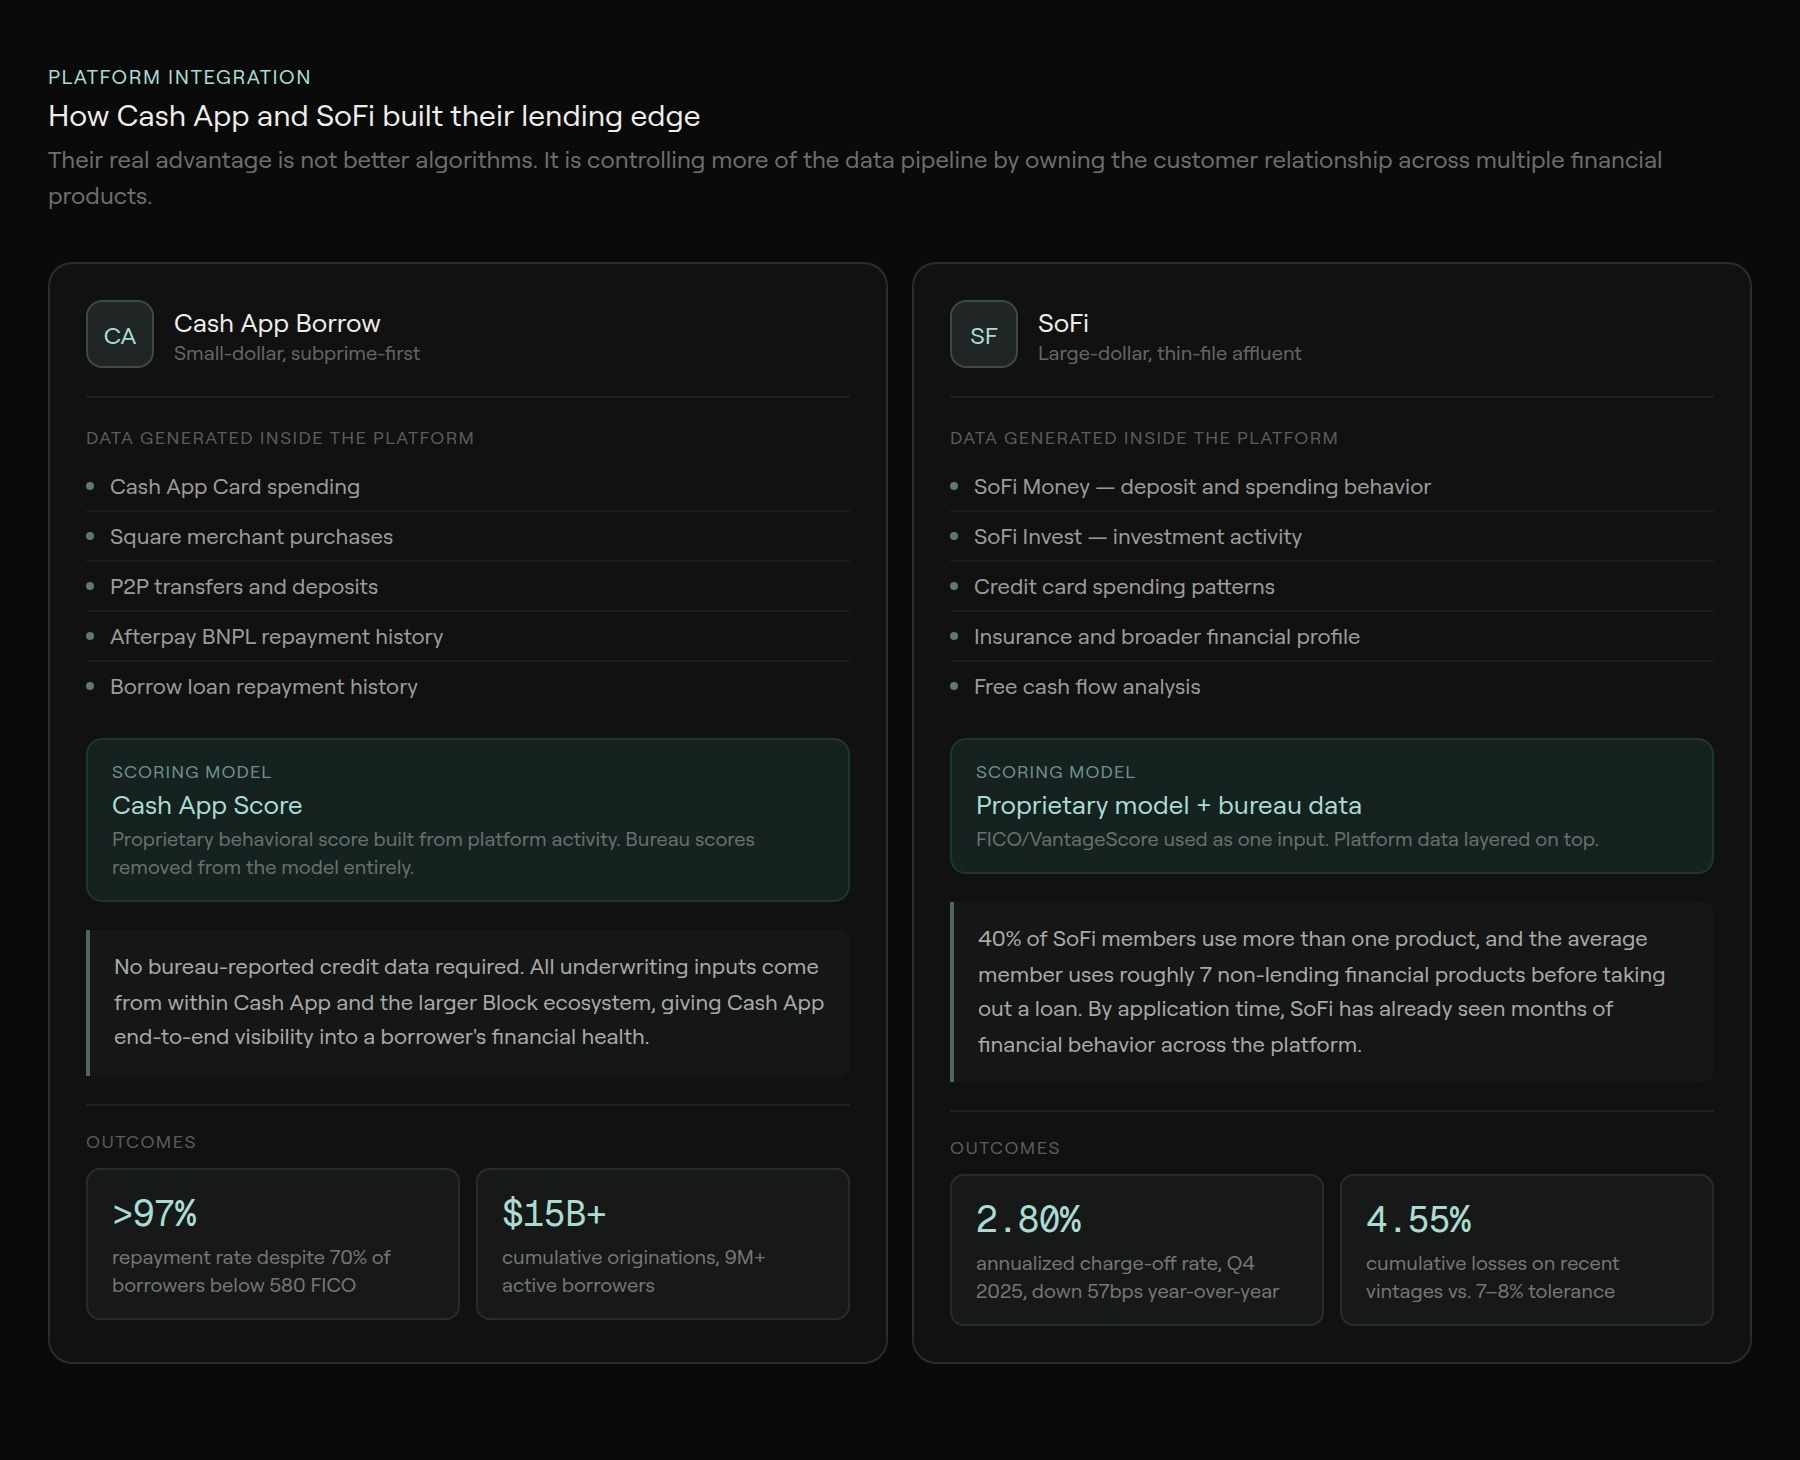Image resolution: width=1800 pixels, height=1460 pixels.
Task: Select 'SoFi Money — deposit and spending behavior' row
Action: 1332,487
